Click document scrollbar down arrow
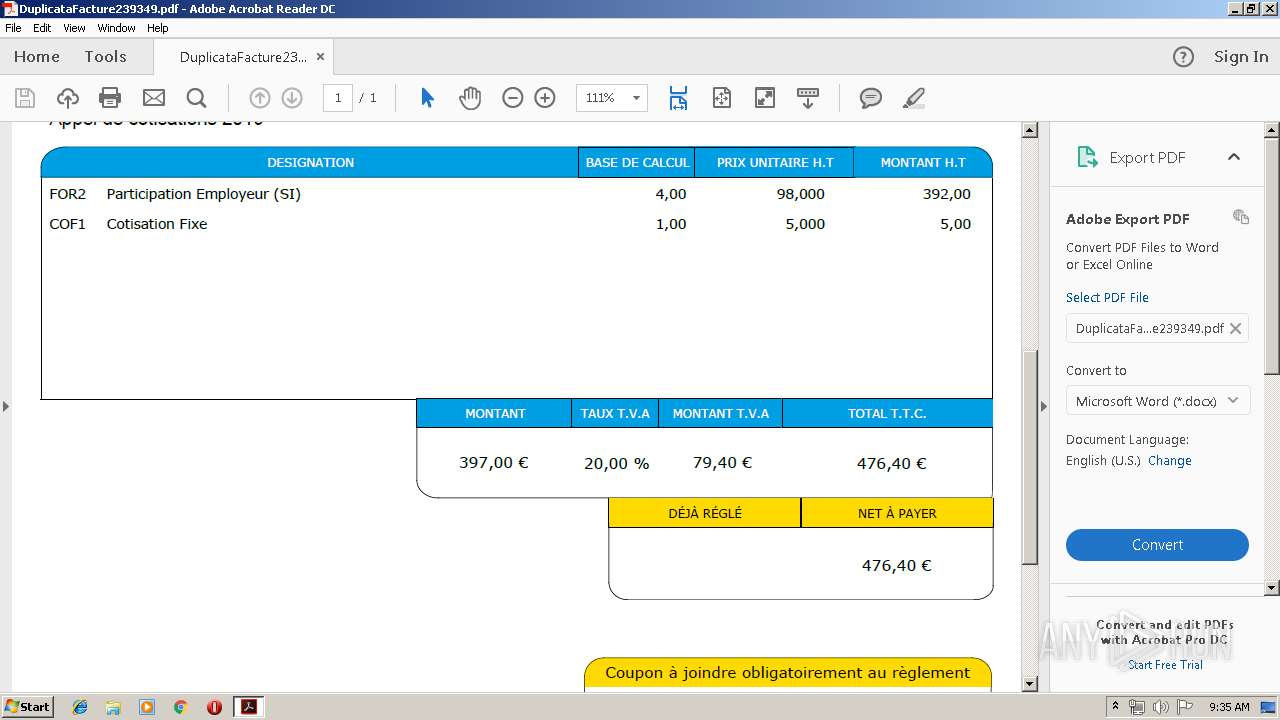The height and width of the screenshot is (720, 1280). click(x=1029, y=684)
